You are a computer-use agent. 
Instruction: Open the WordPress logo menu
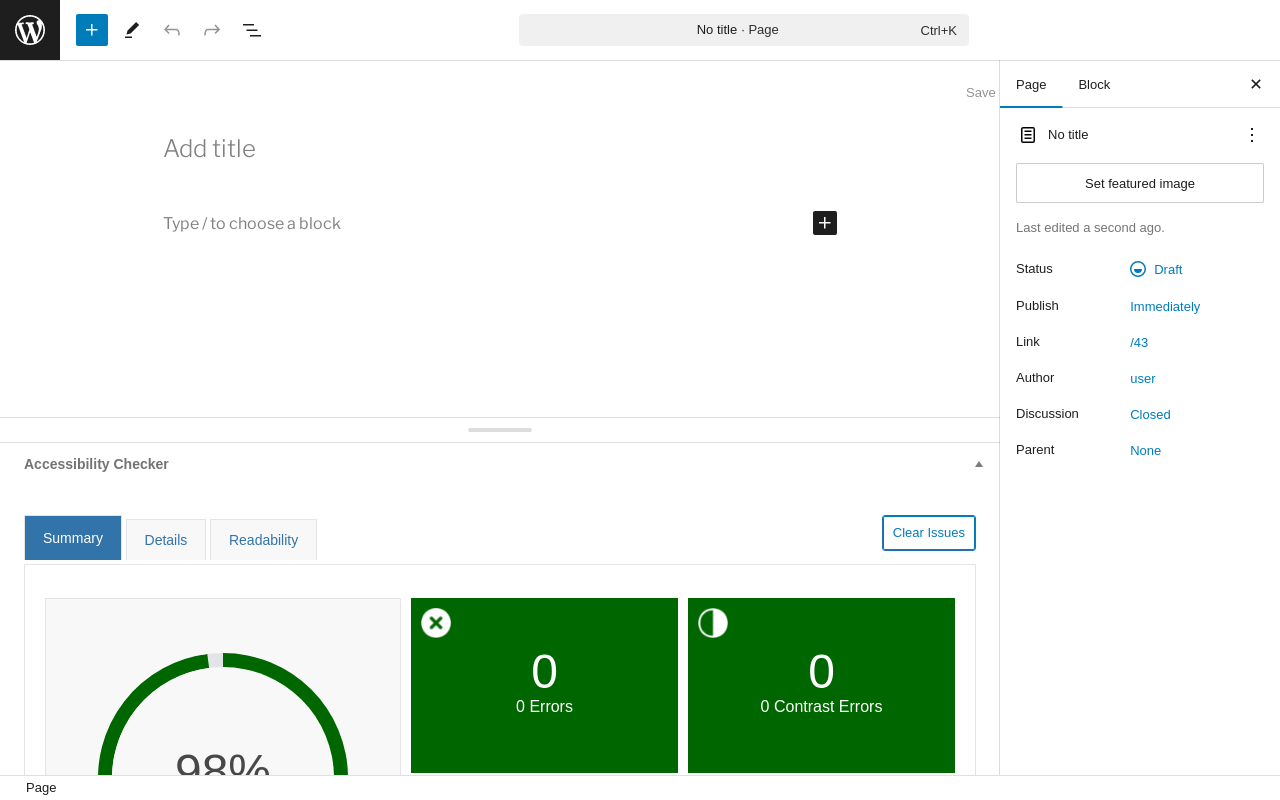click(30, 30)
